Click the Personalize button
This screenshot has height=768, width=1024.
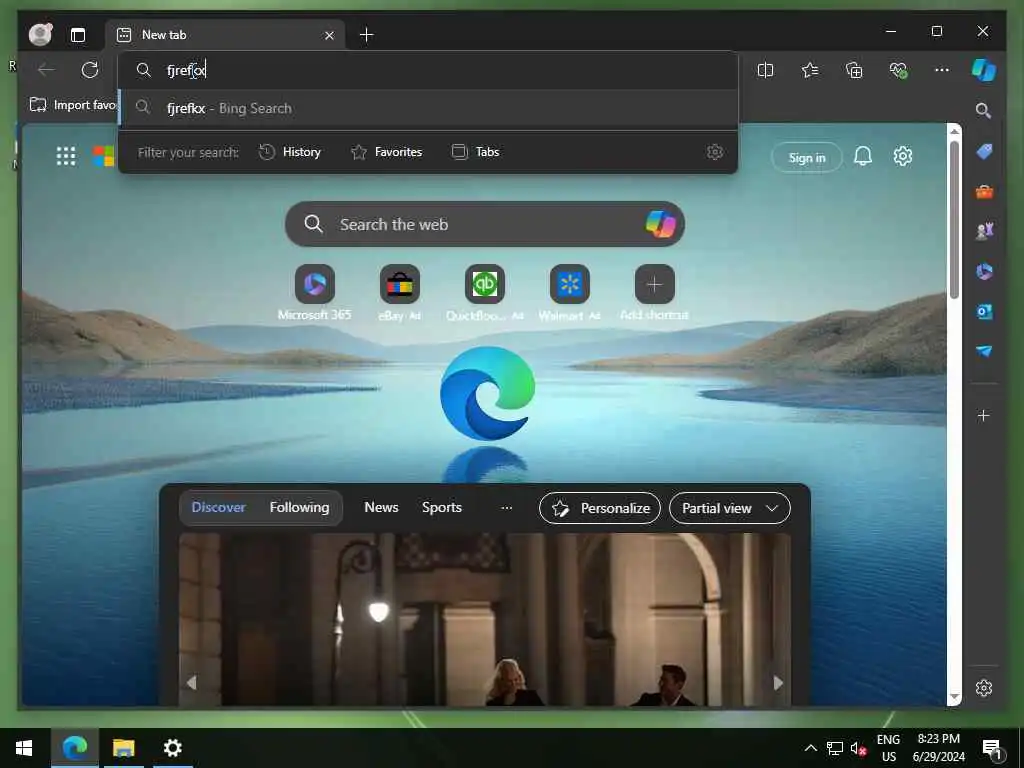tap(600, 508)
